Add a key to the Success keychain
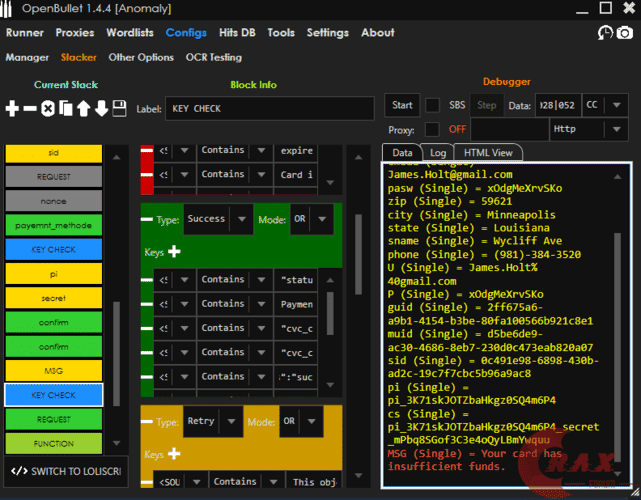This screenshot has width=641, height=500. pyautogui.click(x=174, y=252)
